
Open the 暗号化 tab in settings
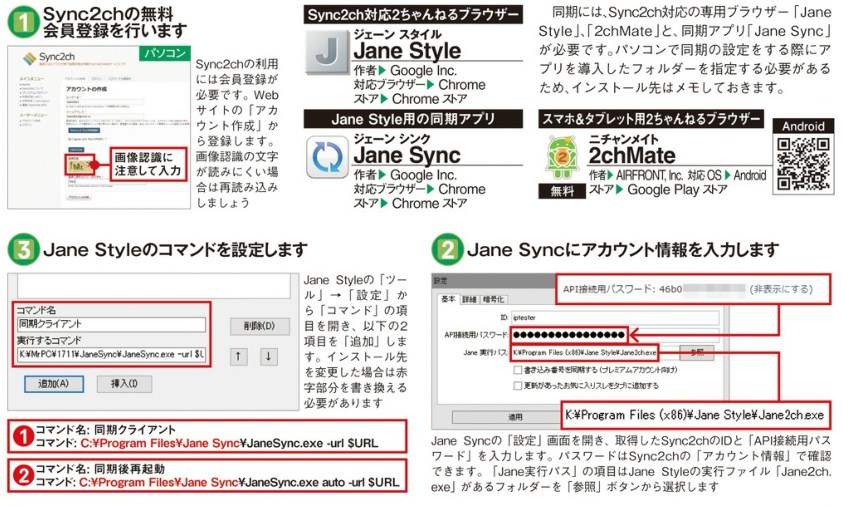pyautogui.click(x=493, y=299)
